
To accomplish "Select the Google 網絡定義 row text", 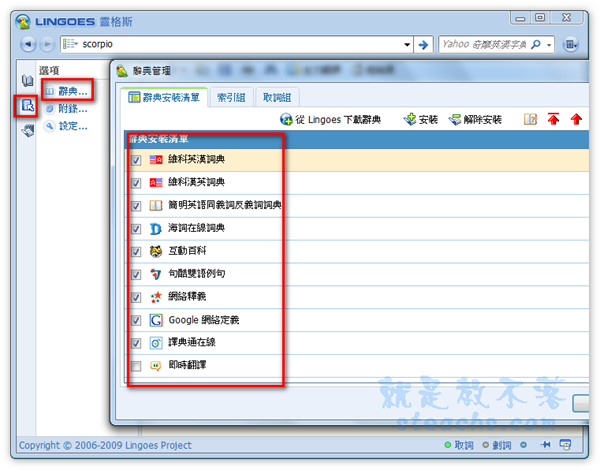I will 204,320.
